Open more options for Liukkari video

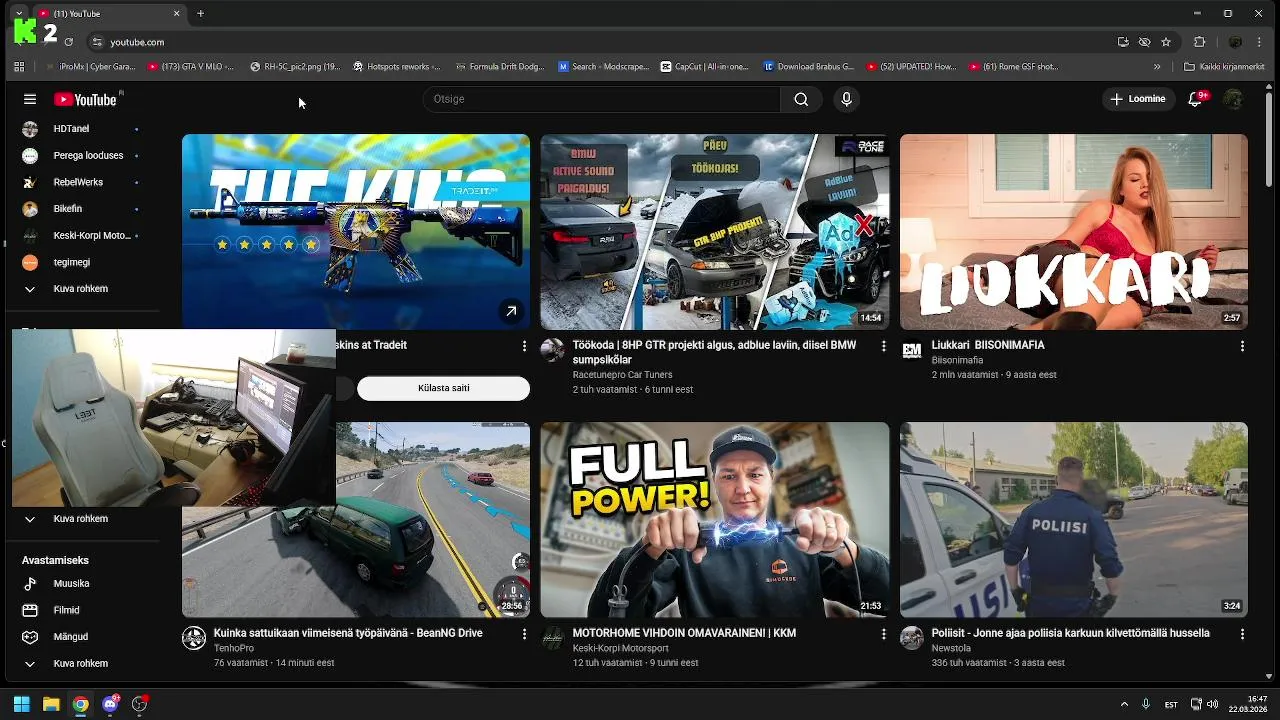(1242, 346)
